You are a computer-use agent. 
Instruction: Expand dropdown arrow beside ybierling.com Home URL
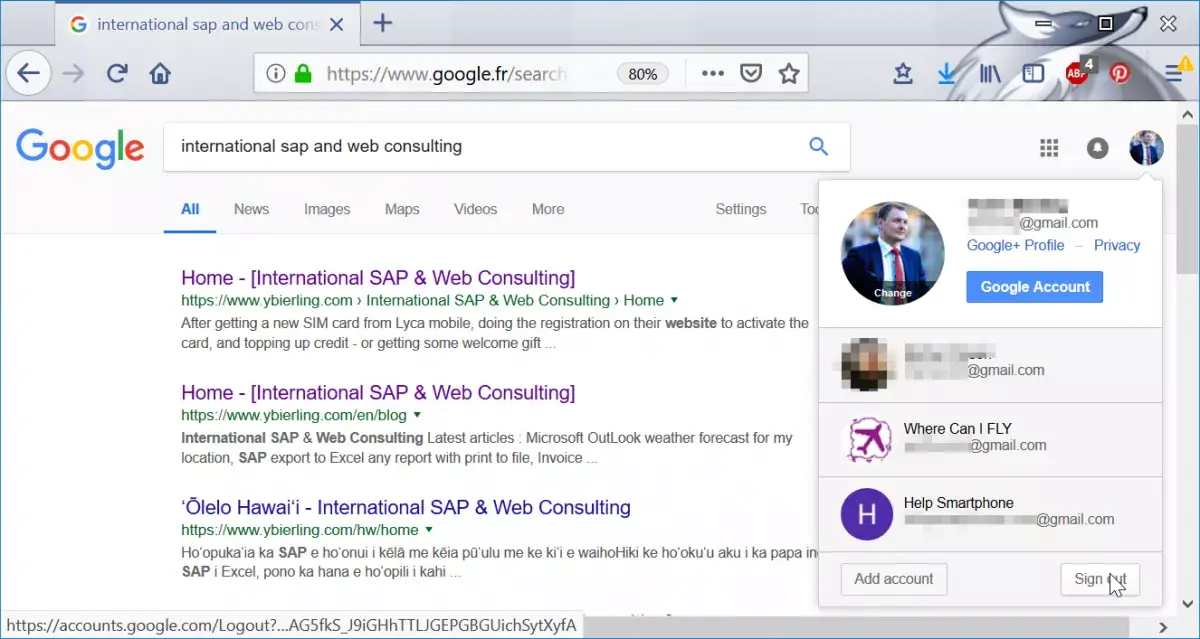click(x=674, y=300)
